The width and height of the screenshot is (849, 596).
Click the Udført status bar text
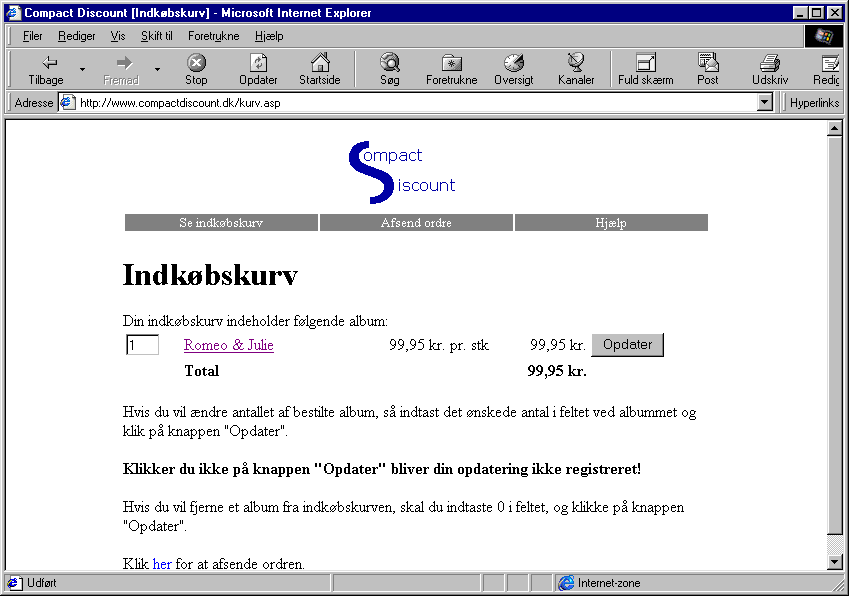tap(42, 583)
